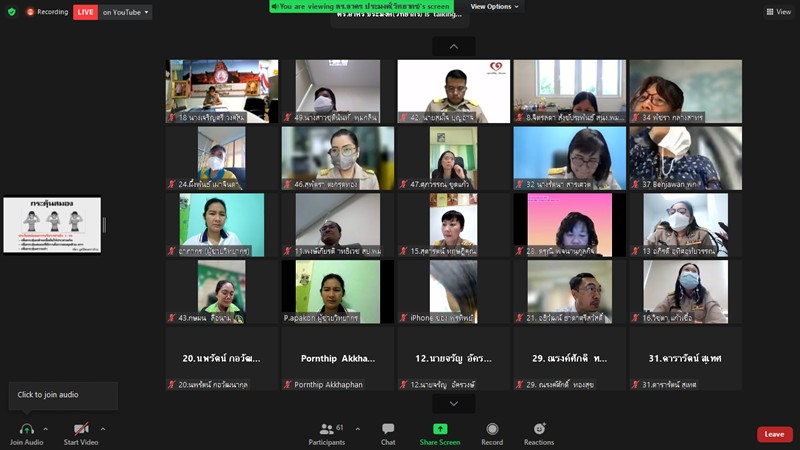The width and height of the screenshot is (800, 450).
Task: Click the 'Click to join audio' tooltip
Action: tap(63, 395)
